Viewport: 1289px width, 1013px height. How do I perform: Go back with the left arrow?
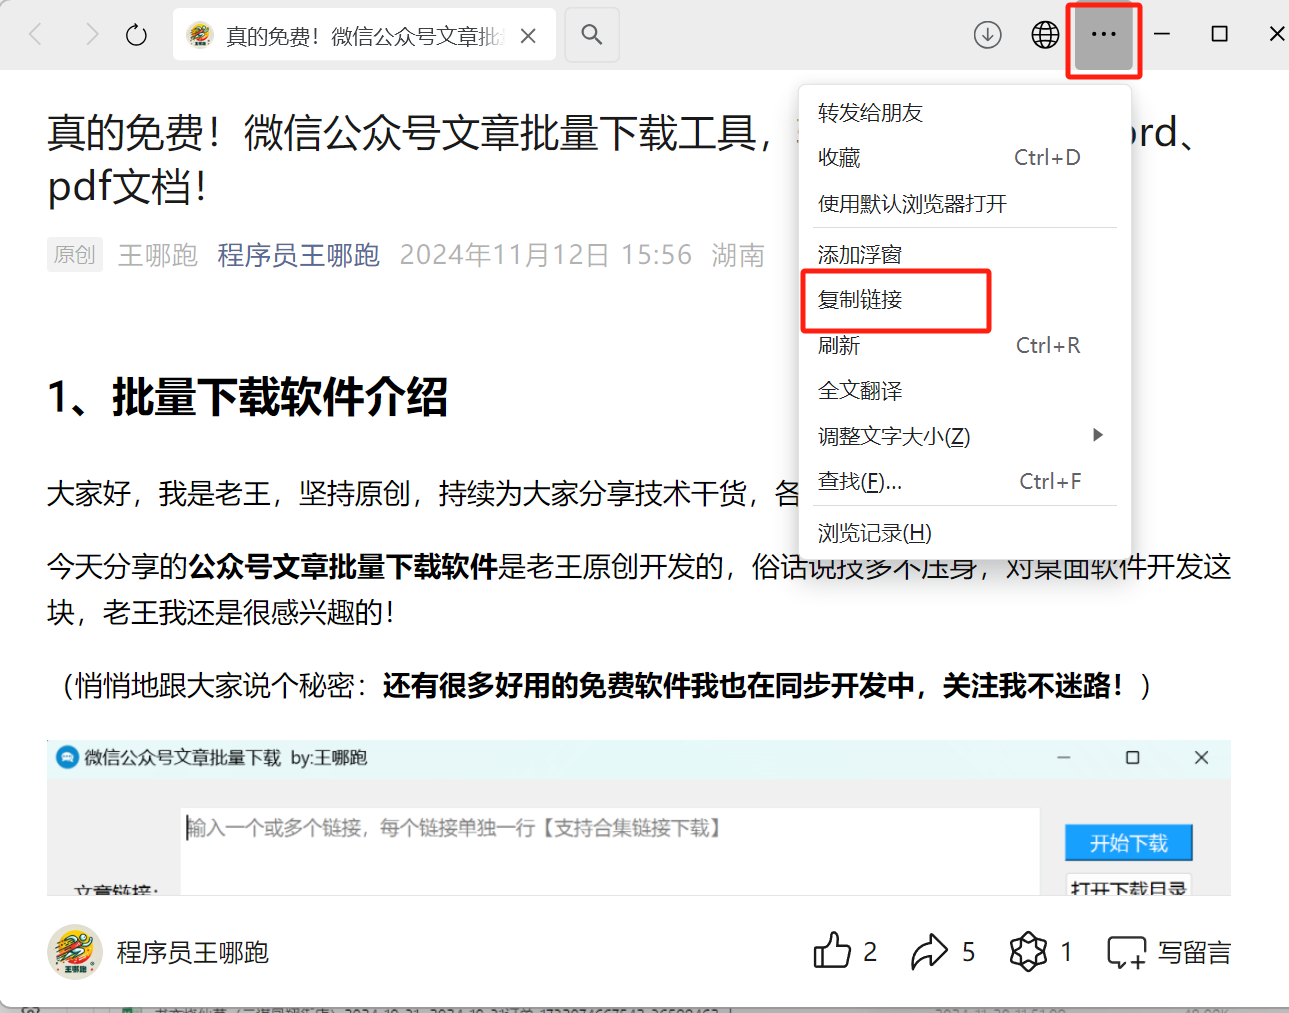pyautogui.click(x=36, y=35)
